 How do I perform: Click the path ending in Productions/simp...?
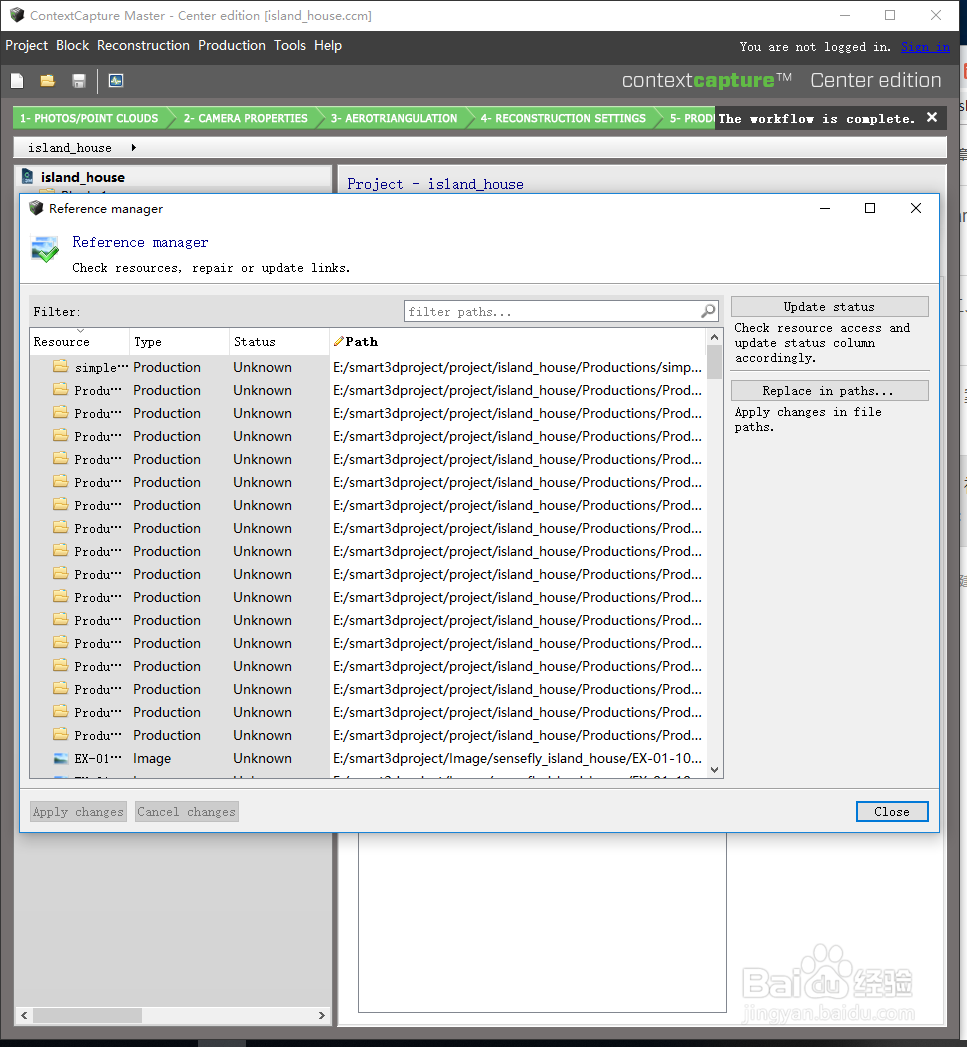pyautogui.click(x=518, y=367)
